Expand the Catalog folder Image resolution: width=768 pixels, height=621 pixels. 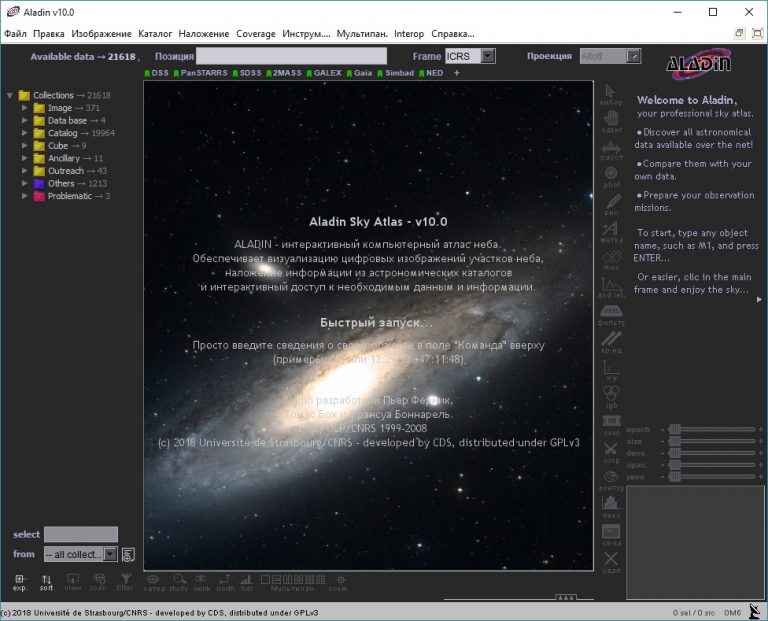(24, 133)
